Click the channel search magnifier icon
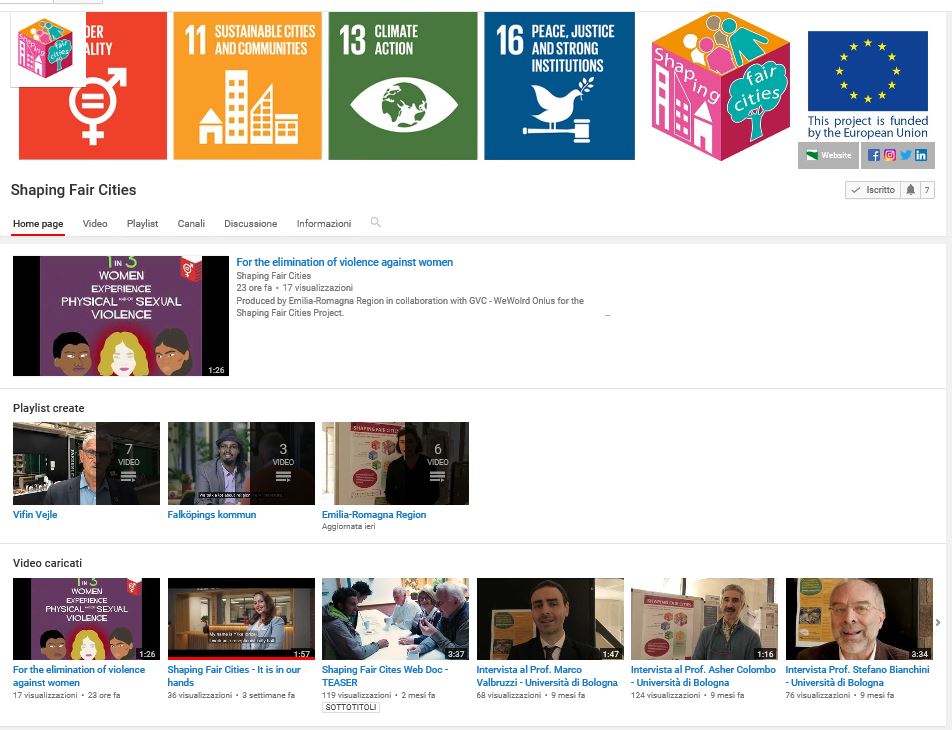The width and height of the screenshot is (952, 730). pyautogui.click(x=376, y=223)
